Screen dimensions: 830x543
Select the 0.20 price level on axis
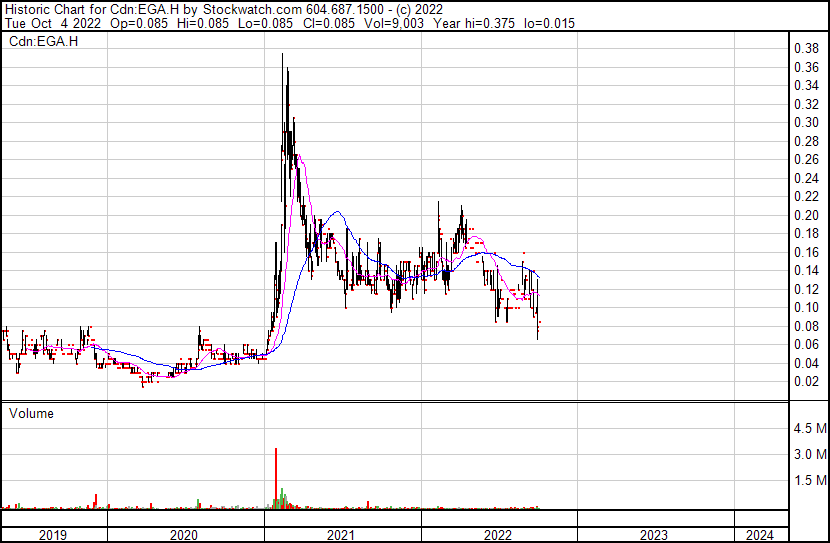(x=806, y=215)
